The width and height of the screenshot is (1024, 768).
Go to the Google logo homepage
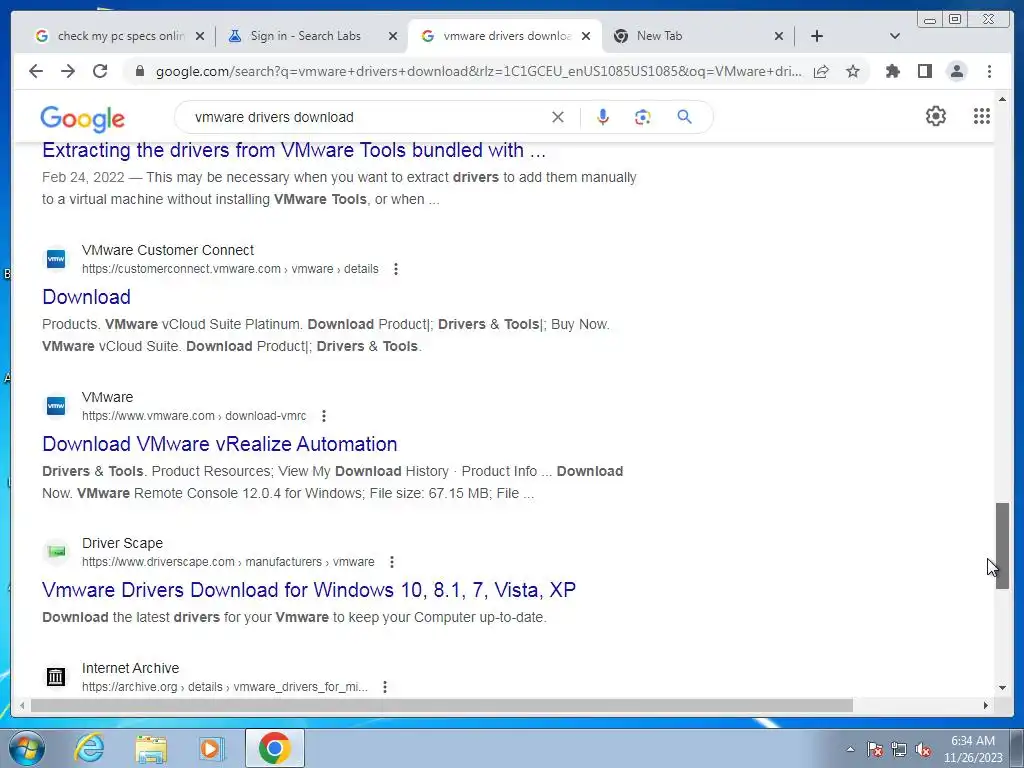(x=82, y=118)
